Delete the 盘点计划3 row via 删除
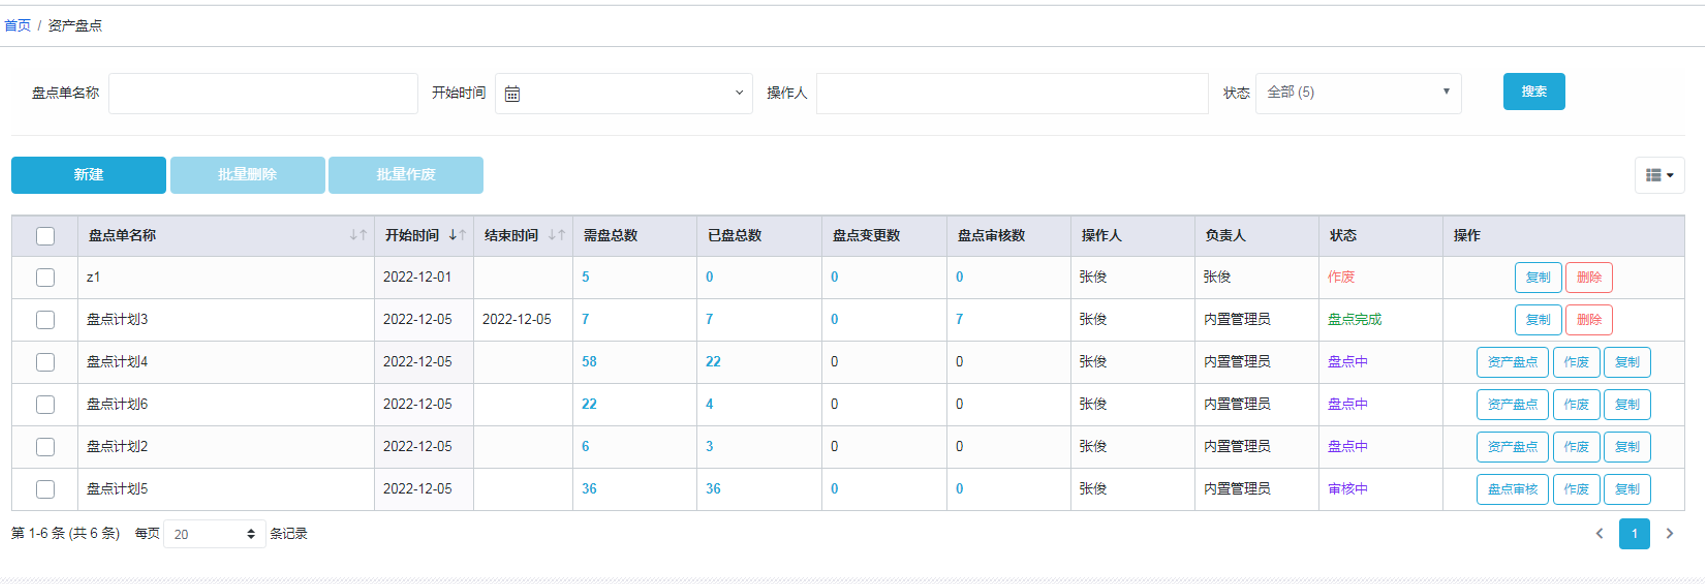Image resolution: width=1705 pixels, height=584 pixels. 1588,320
